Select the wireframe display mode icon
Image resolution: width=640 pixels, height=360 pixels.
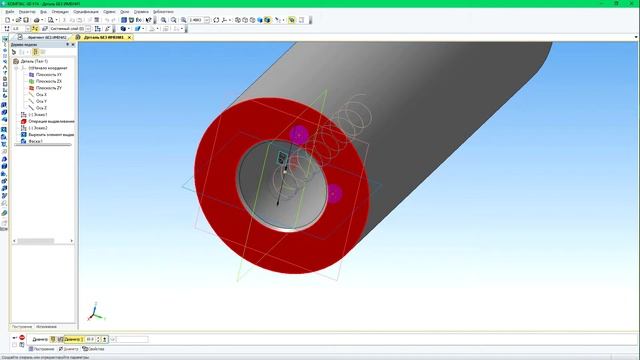pyautogui.click(x=238, y=20)
